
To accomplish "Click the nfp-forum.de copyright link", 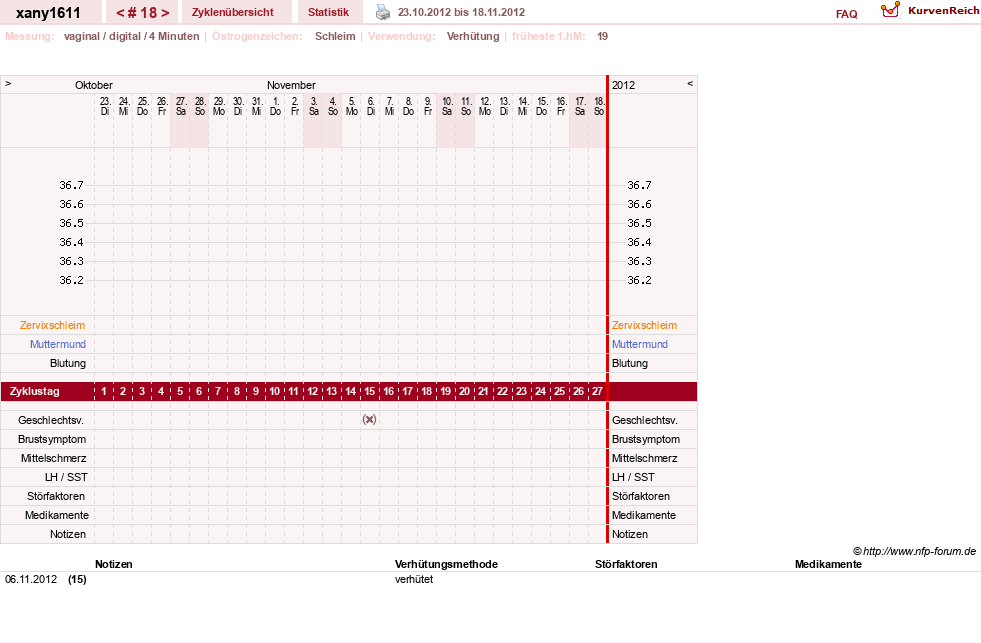I will [914, 551].
